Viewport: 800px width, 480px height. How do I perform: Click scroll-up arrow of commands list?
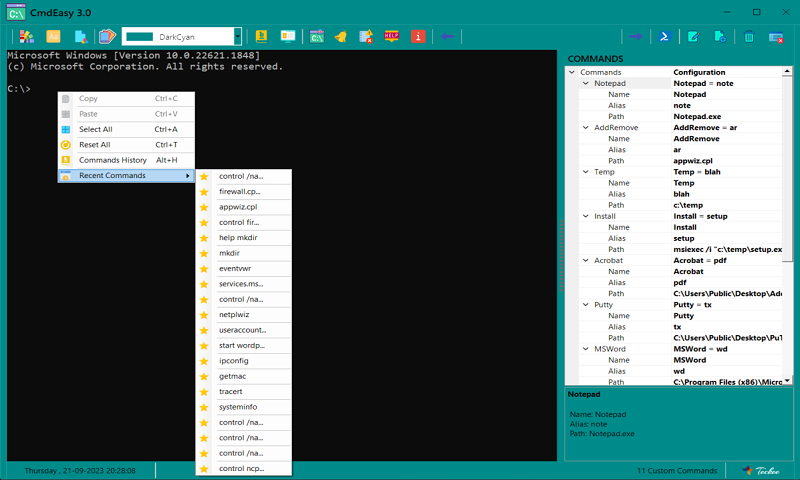[x=787, y=71]
